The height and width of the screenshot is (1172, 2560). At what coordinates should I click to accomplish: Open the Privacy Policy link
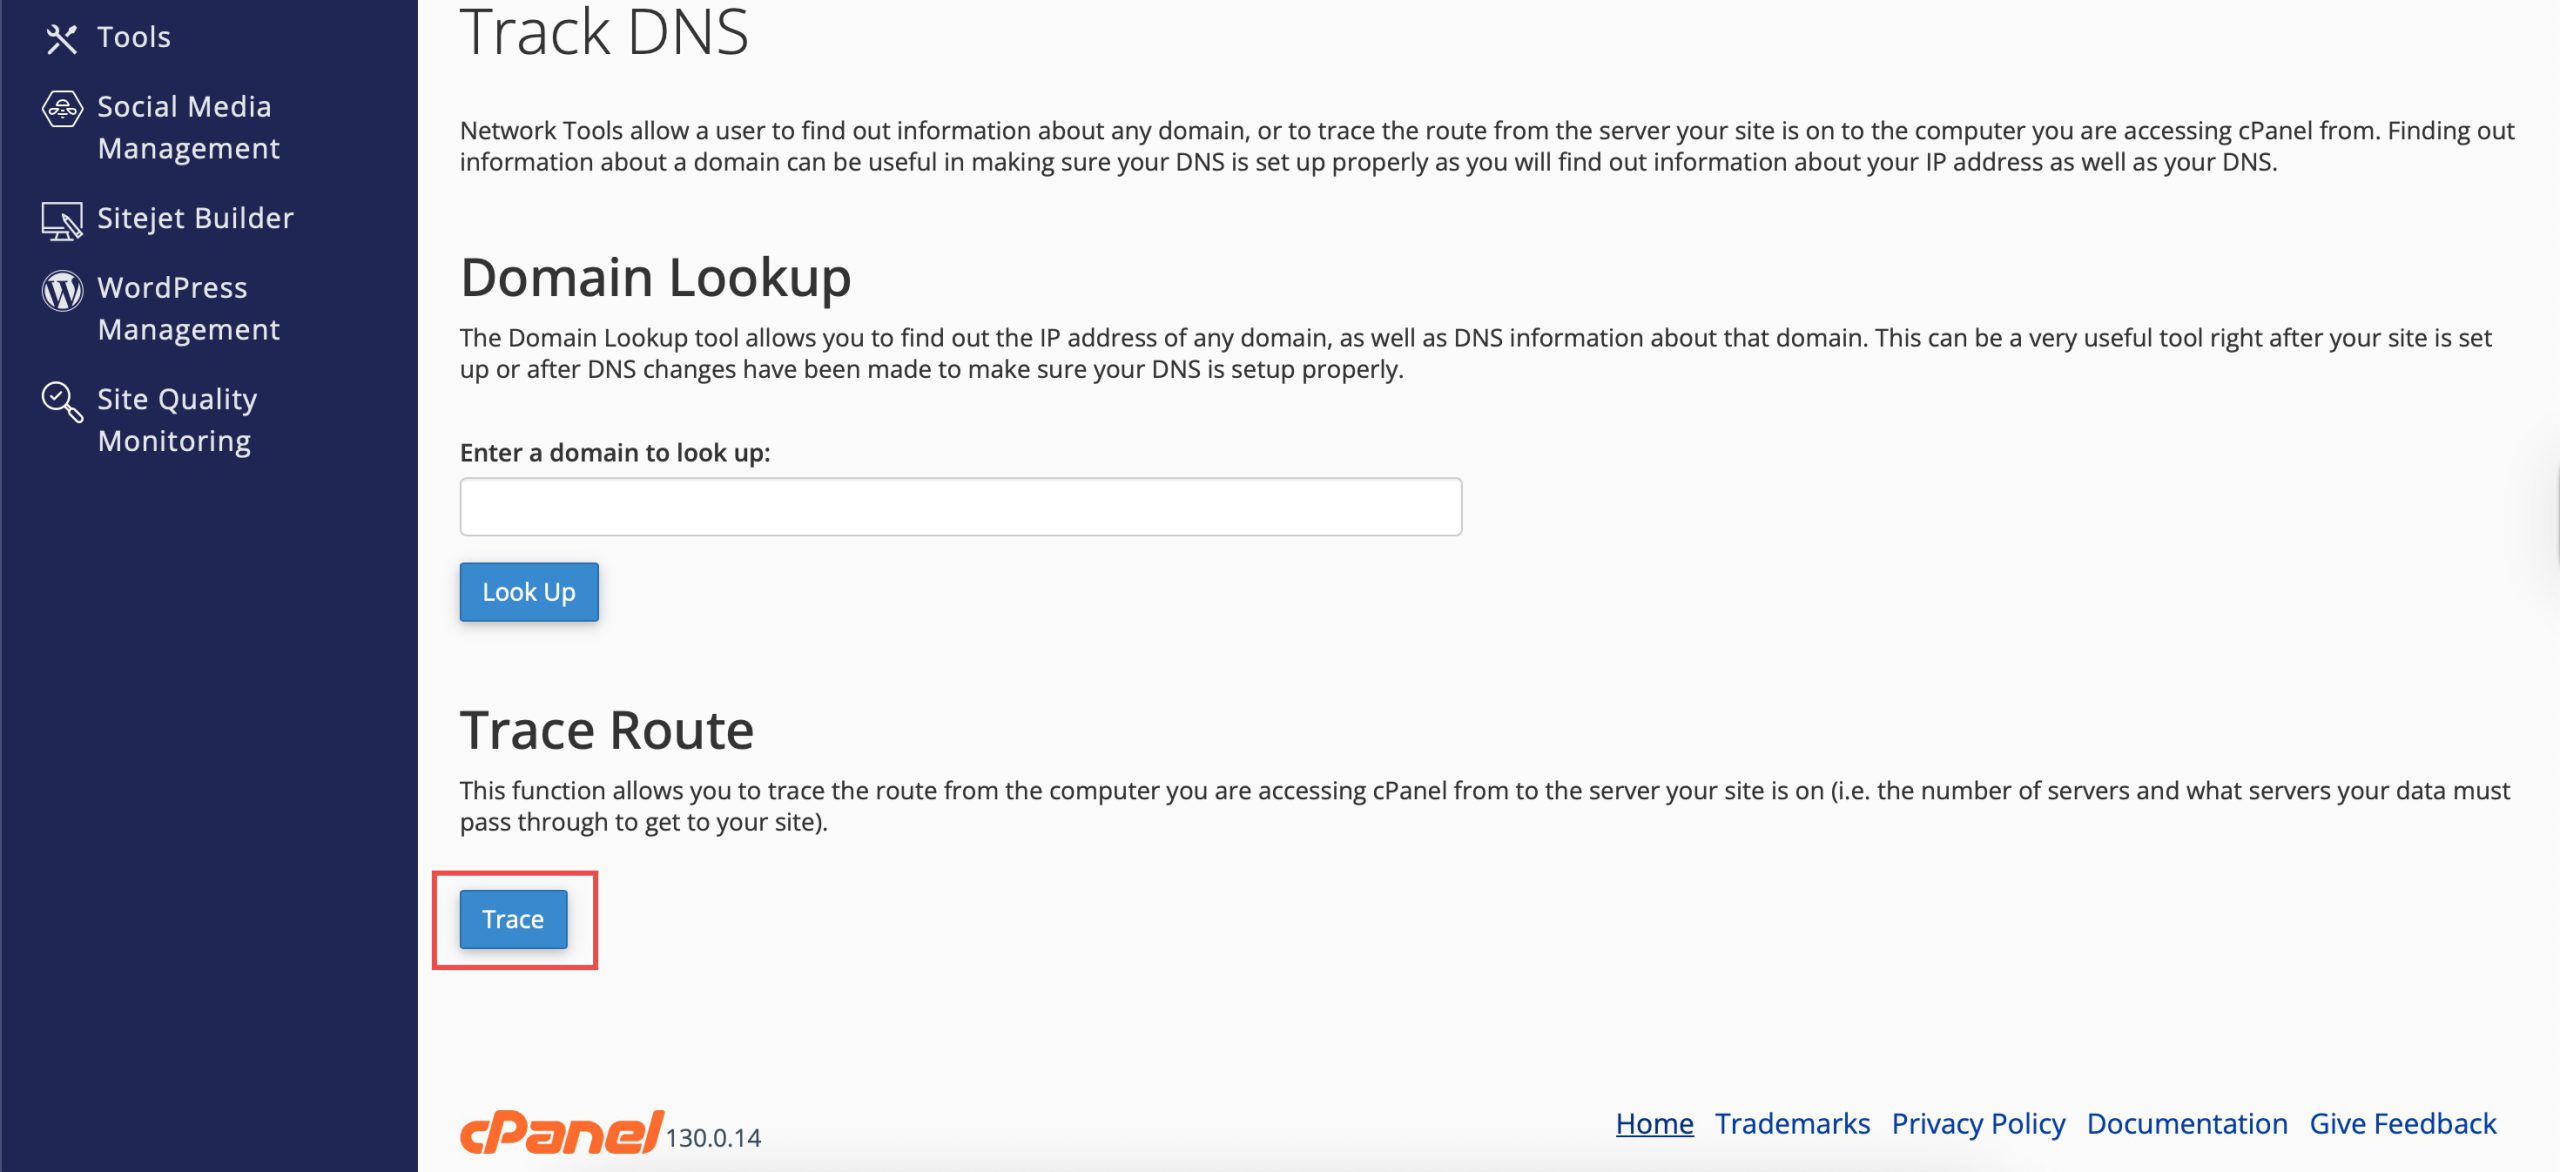coord(1978,1123)
